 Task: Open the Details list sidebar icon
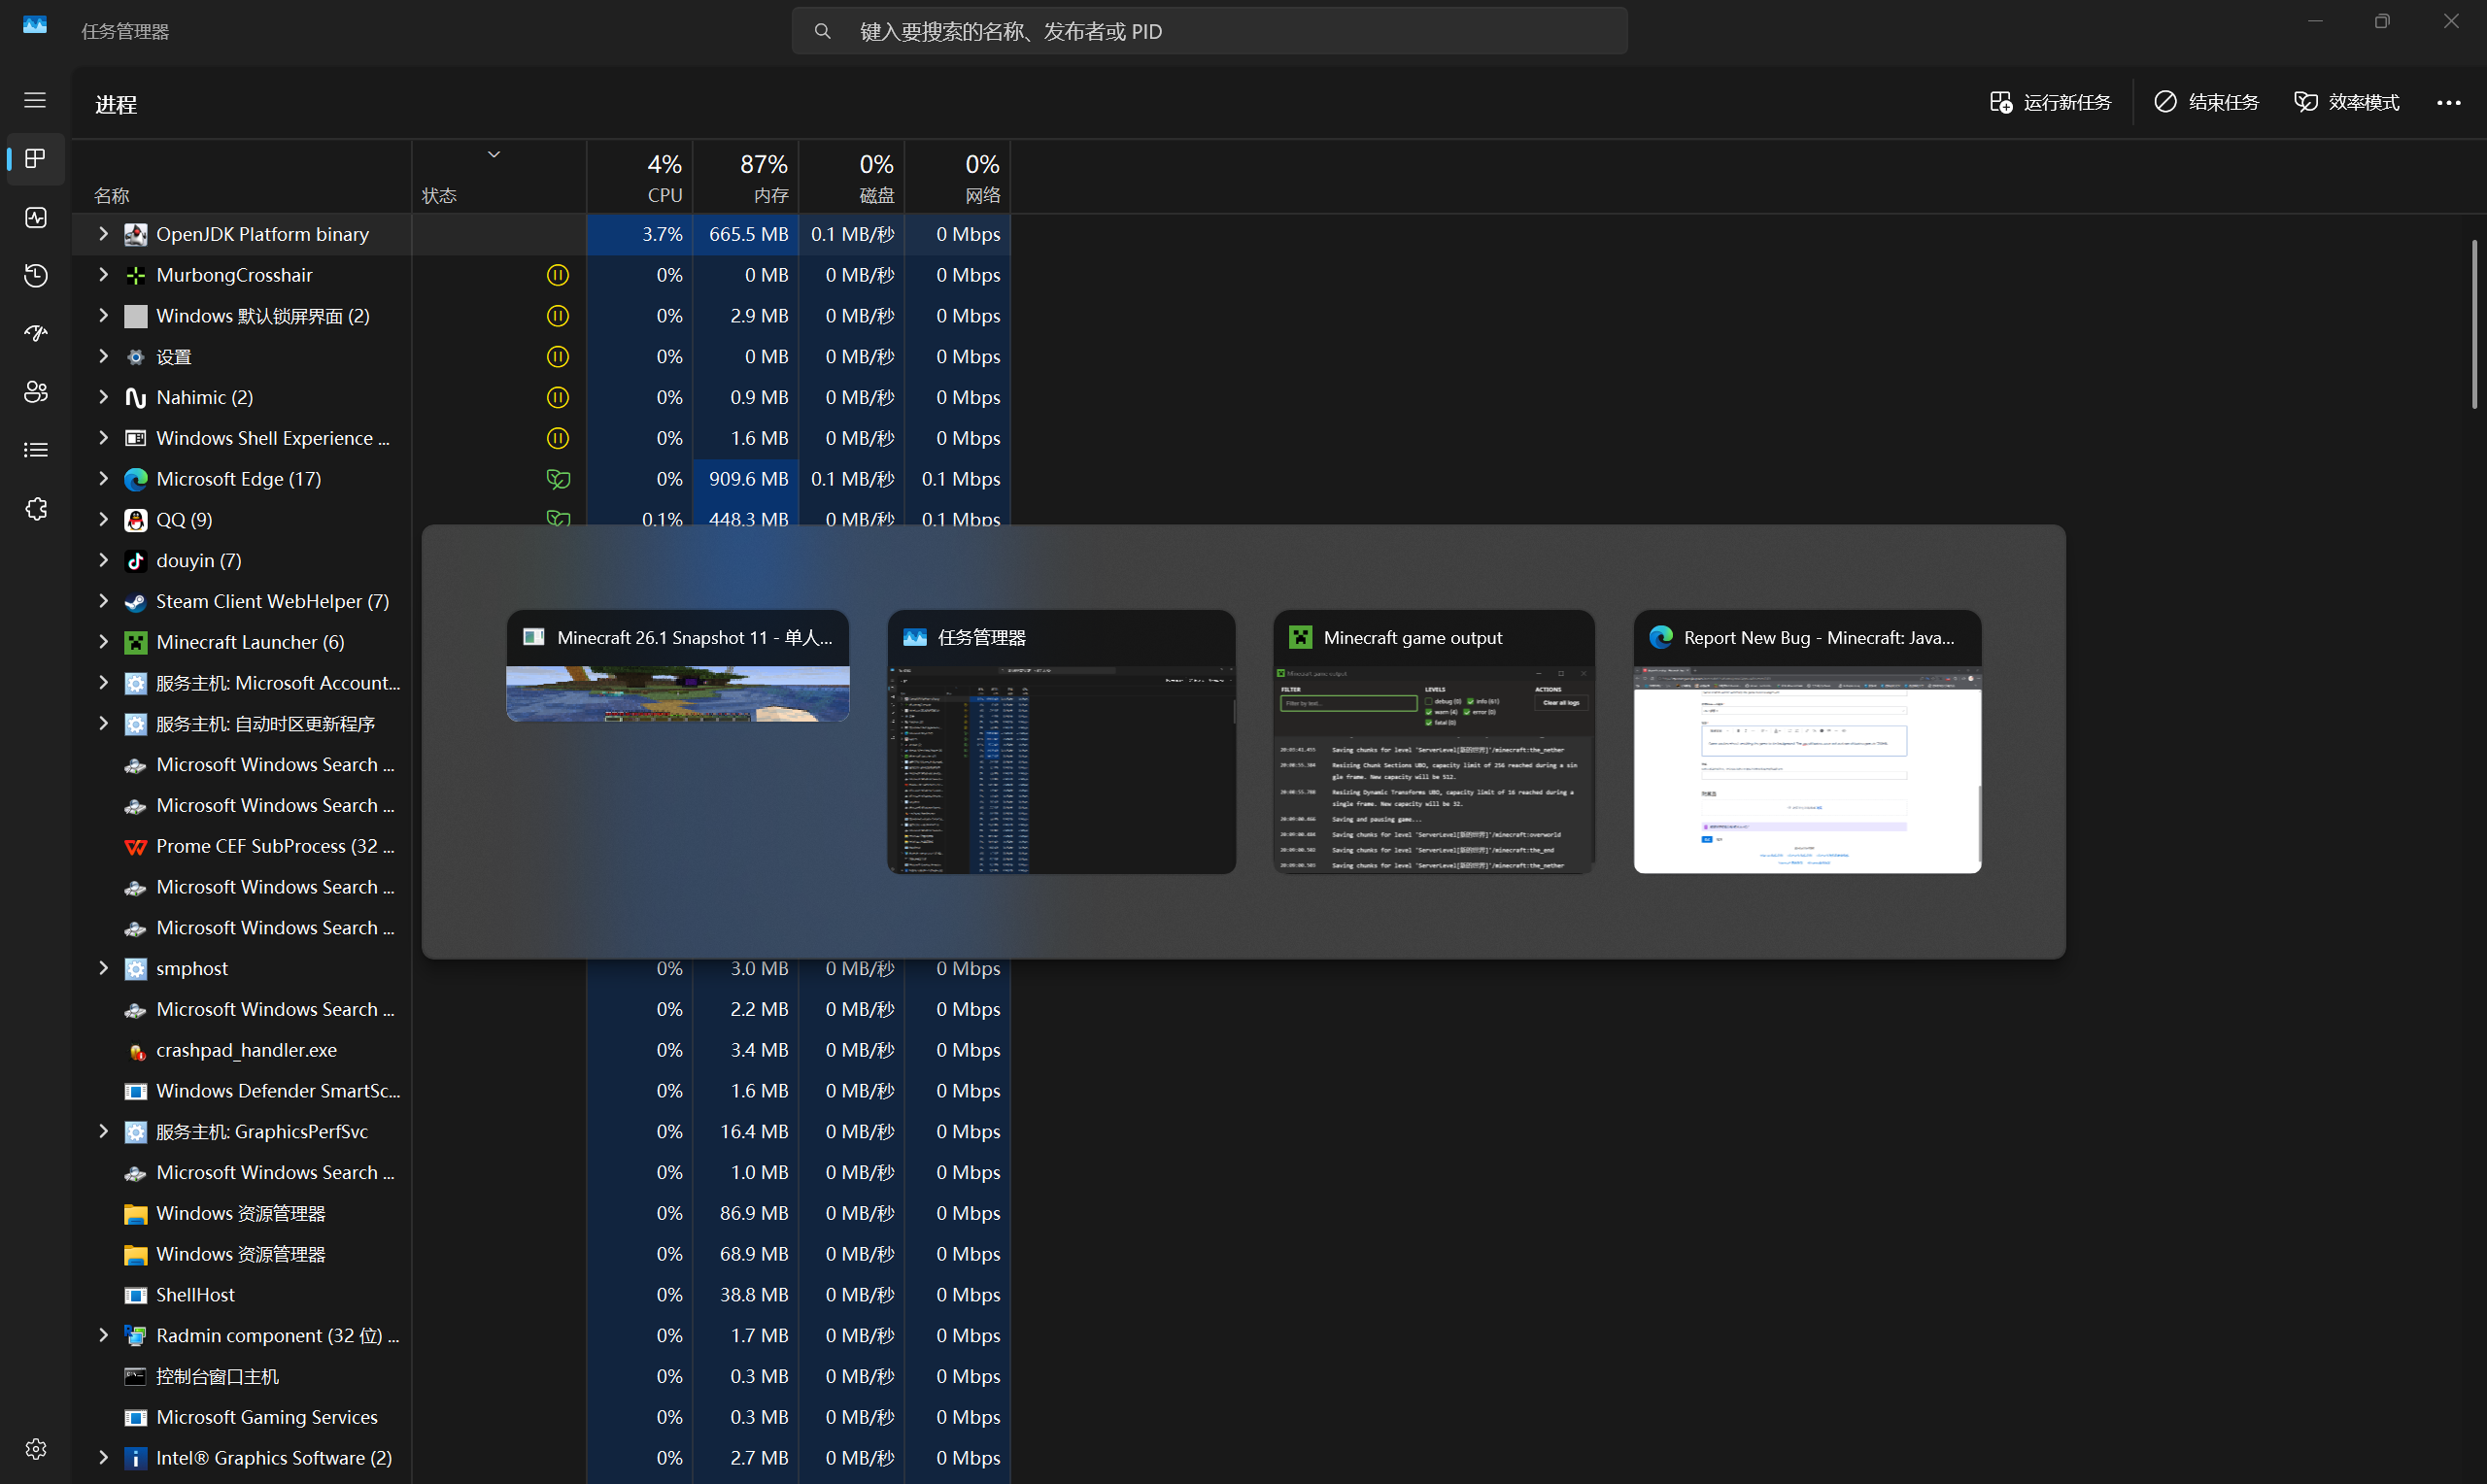point(36,450)
